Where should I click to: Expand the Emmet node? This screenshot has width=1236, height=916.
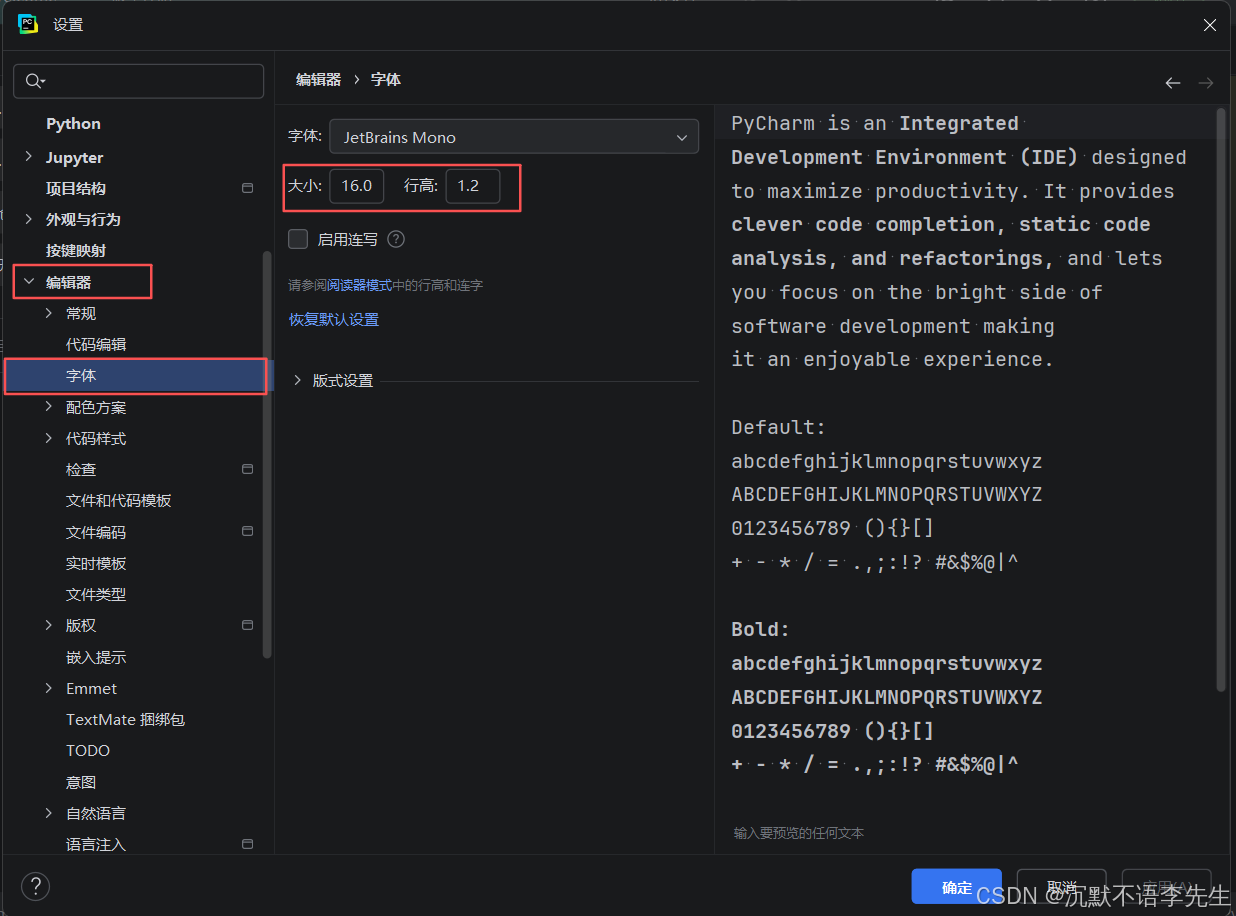coord(49,688)
